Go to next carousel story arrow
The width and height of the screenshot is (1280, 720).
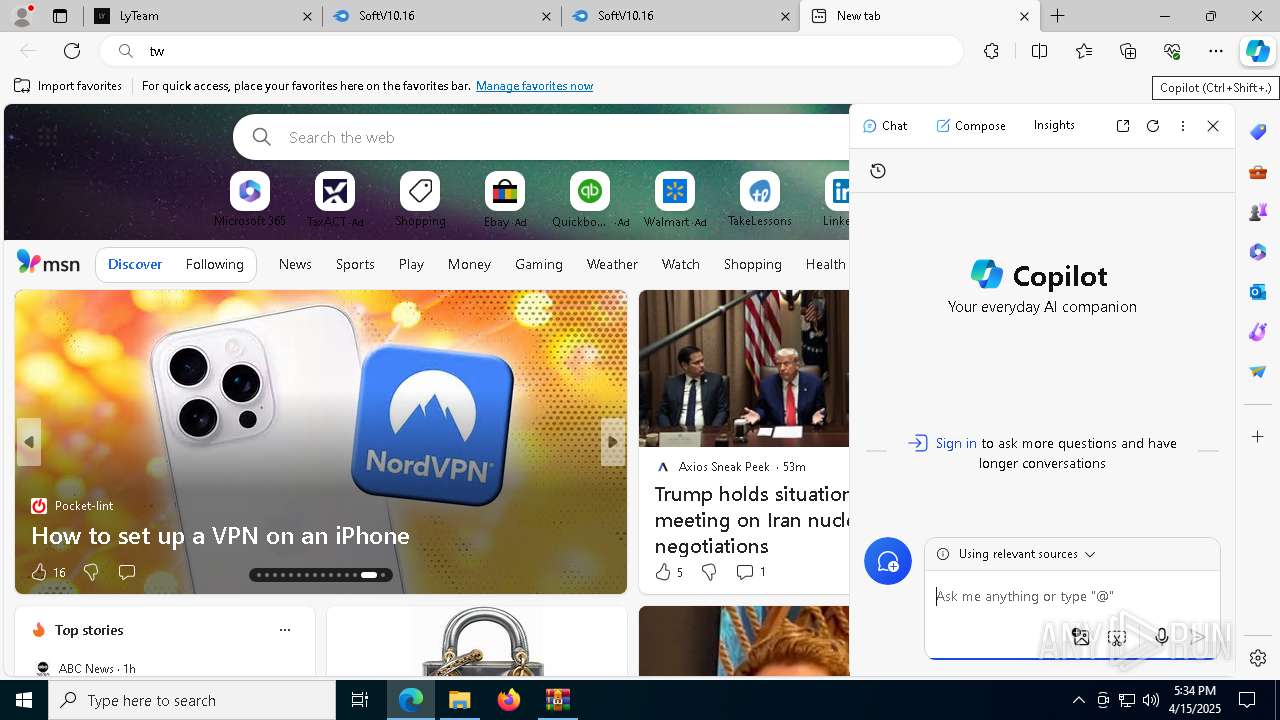[x=613, y=442]
